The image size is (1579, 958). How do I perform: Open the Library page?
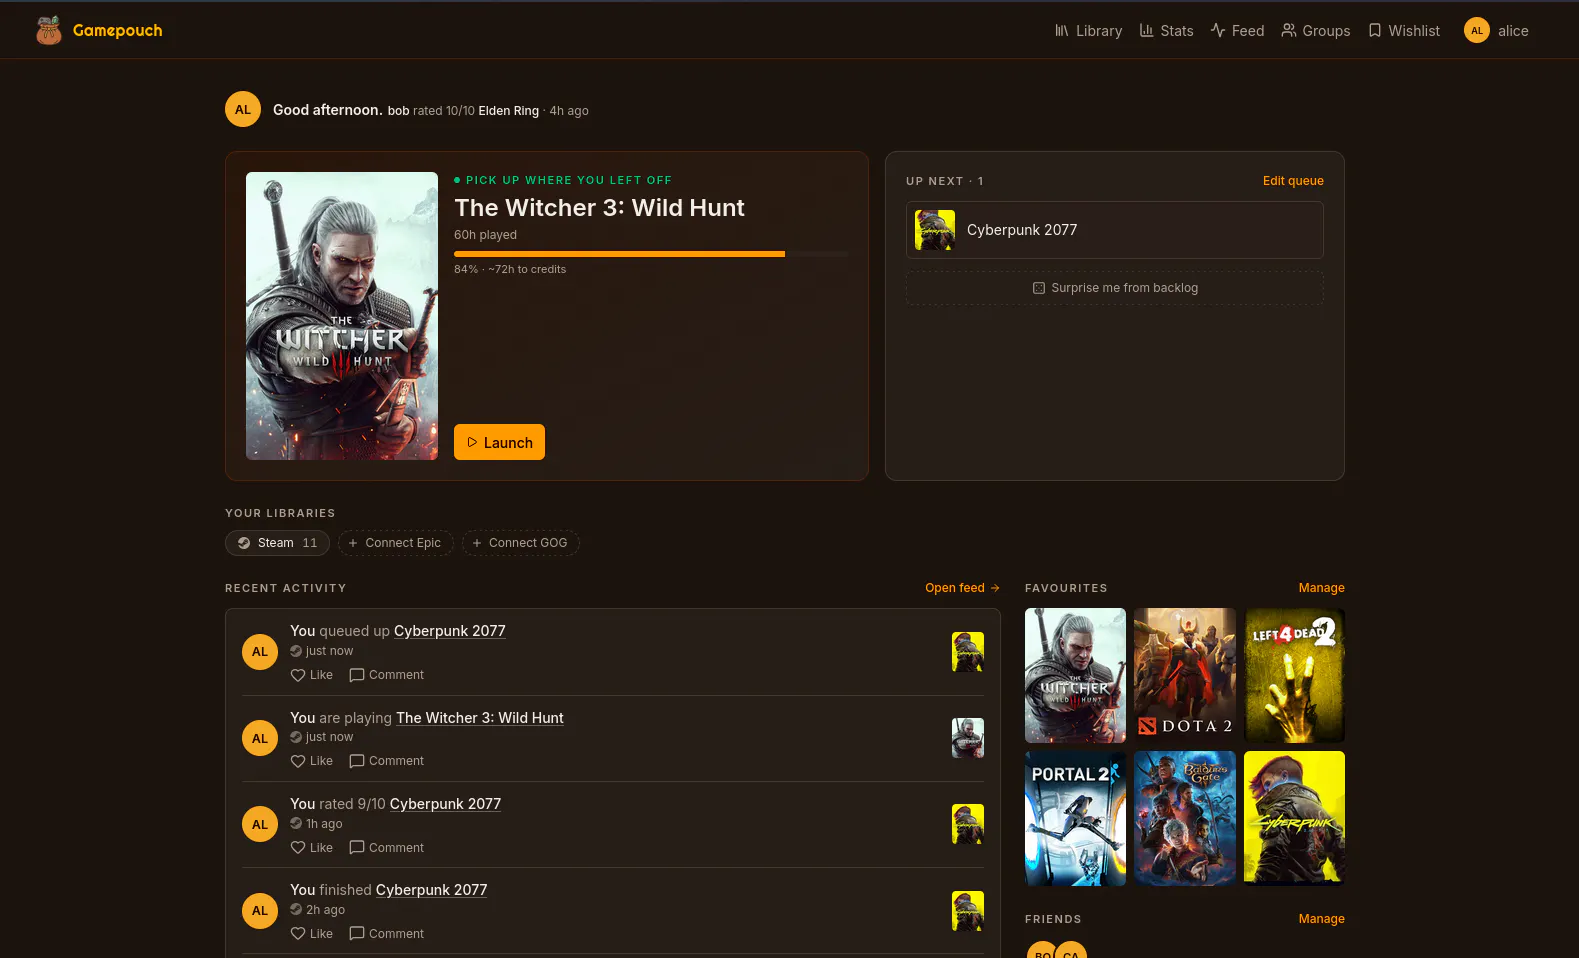point(1088,31)
